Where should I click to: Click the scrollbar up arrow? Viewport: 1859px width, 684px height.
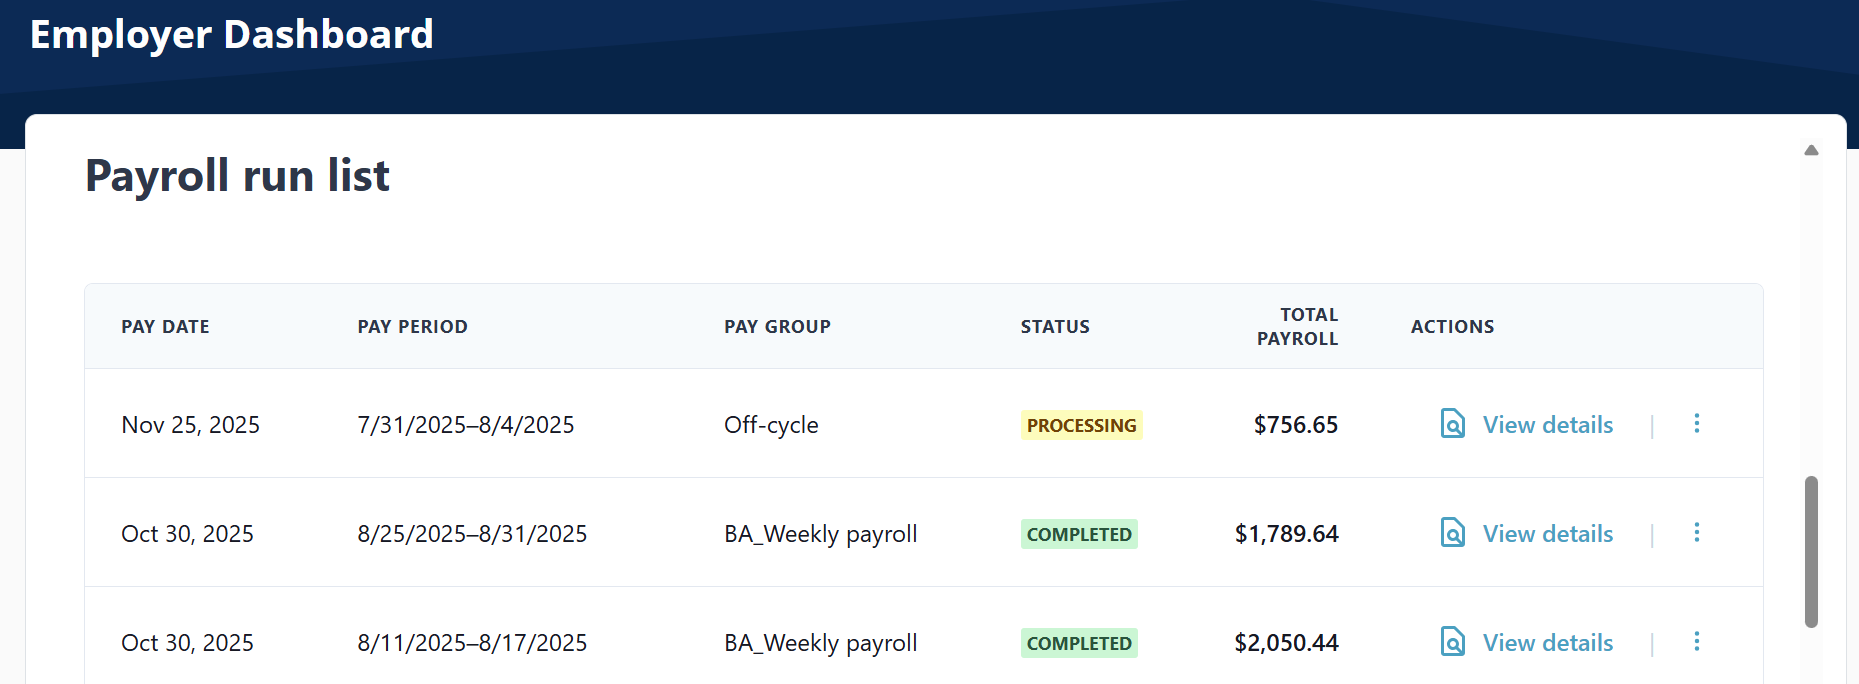coord(1811,151)
